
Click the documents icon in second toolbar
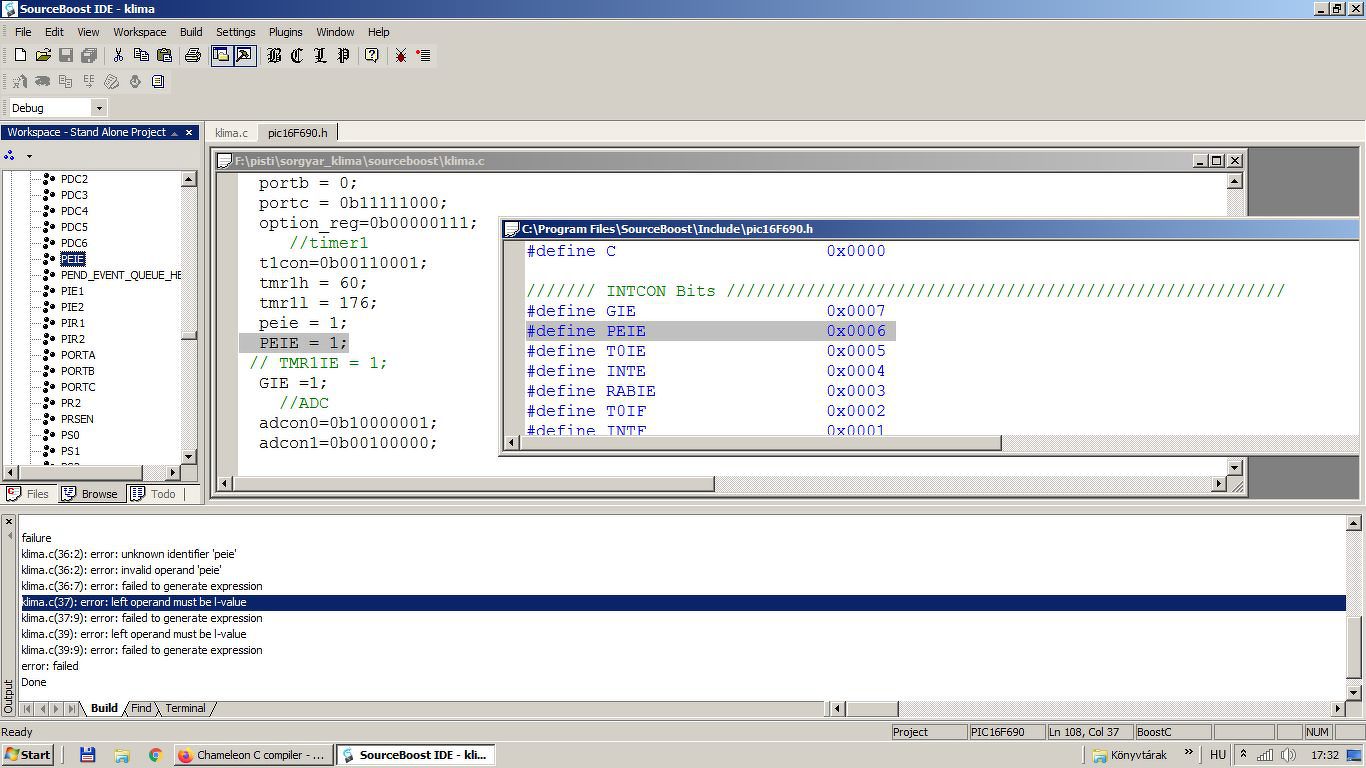(x=158, y=82)
